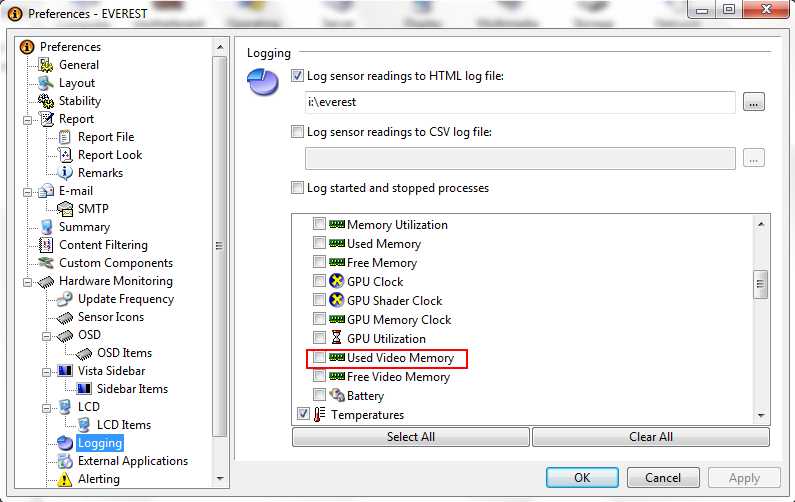This screenshot has height=502, width=795.
Task: Check the Used Video Memory checkbox
Action: coord(319,357)
